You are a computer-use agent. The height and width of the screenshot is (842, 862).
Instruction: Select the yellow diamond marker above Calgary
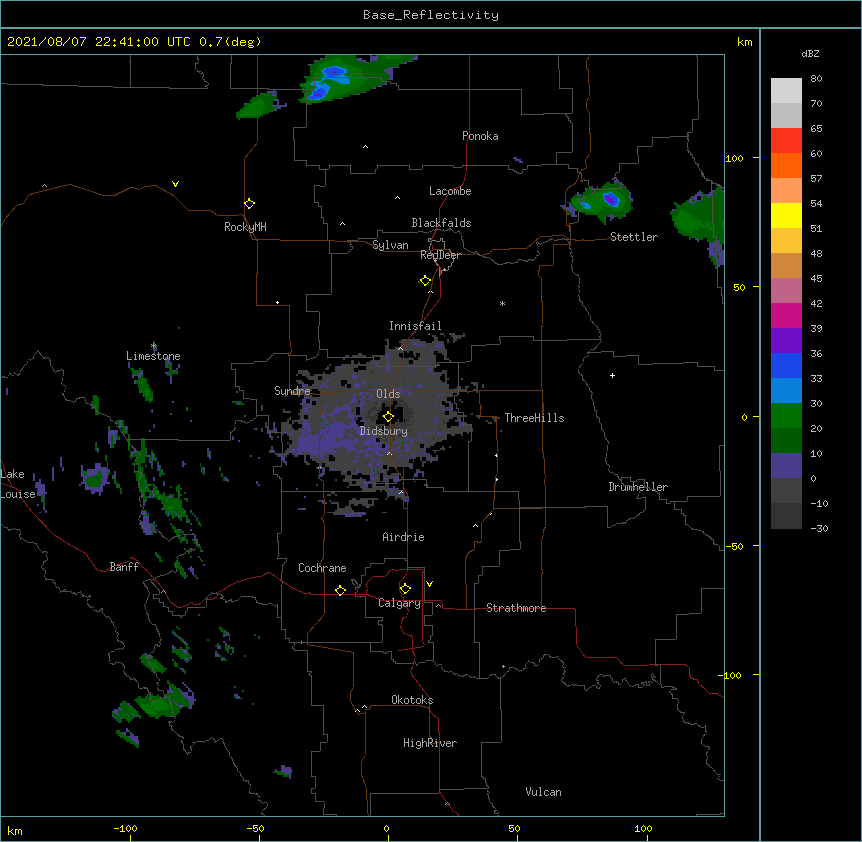click(405, 589)
